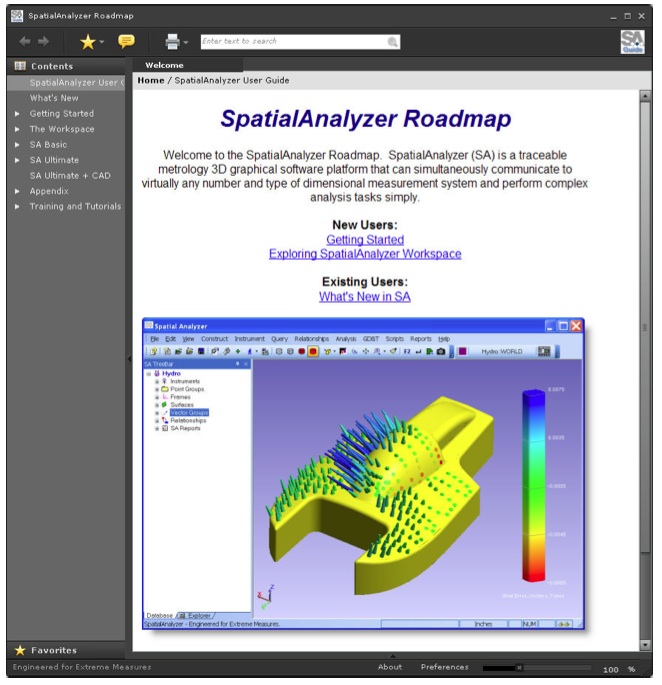Click the zoom slider in the status bar
This screenshot has height=685, width=662.
537,668
